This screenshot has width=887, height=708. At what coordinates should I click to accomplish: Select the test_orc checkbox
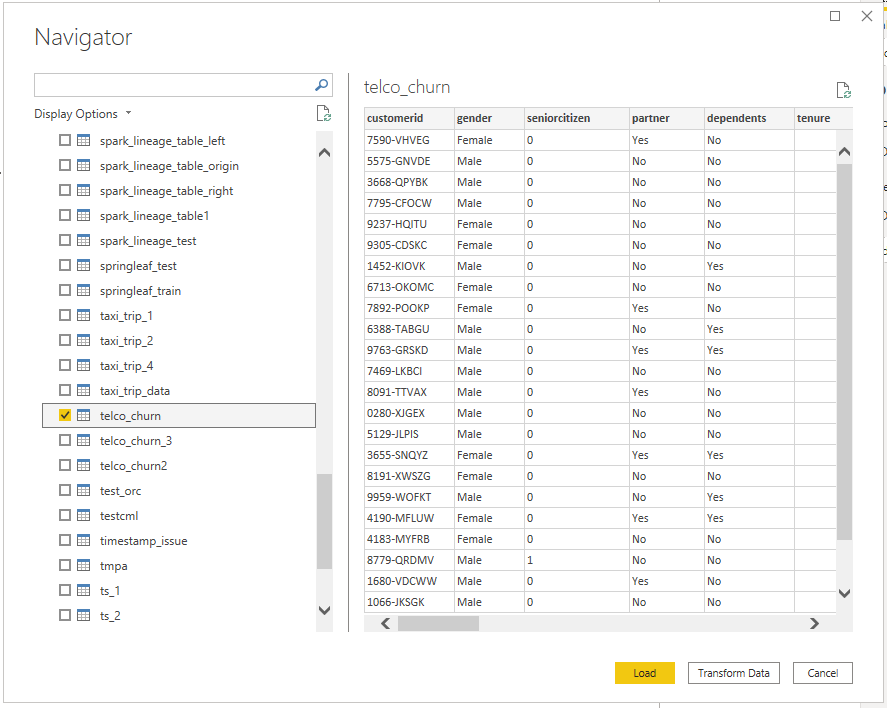point(65,490)
